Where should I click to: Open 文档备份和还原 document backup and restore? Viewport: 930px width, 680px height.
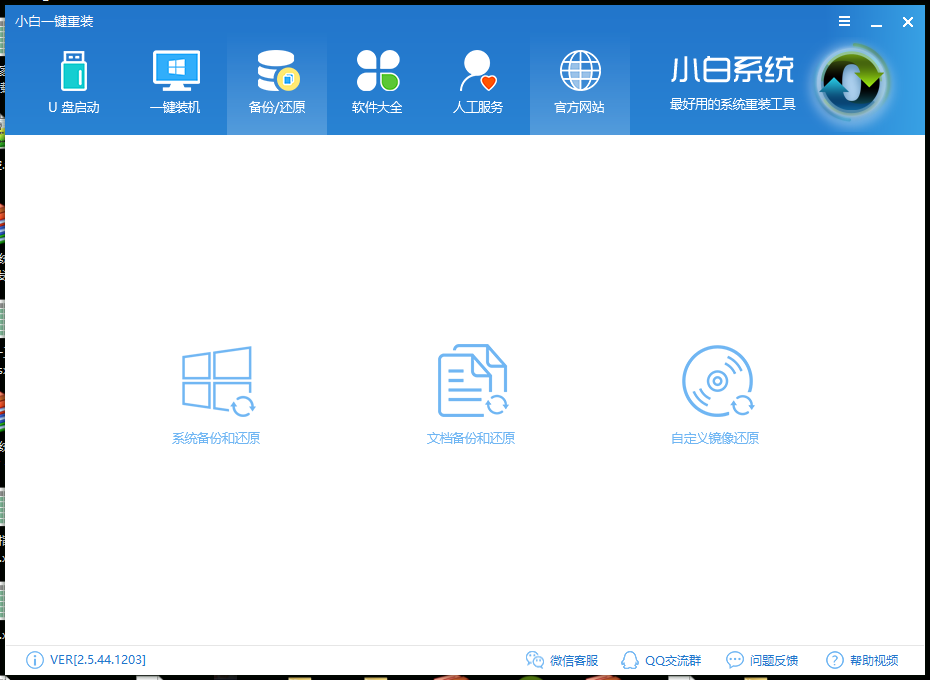coord(471,390)
